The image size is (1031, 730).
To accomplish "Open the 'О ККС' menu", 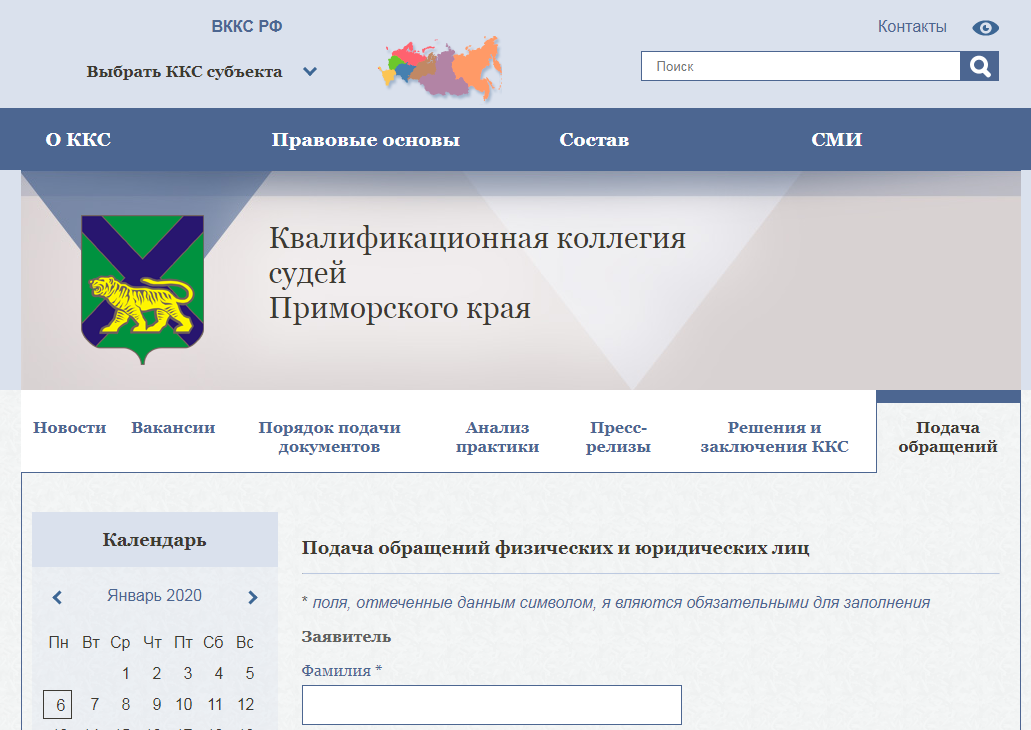I will (x=78, y=139).
